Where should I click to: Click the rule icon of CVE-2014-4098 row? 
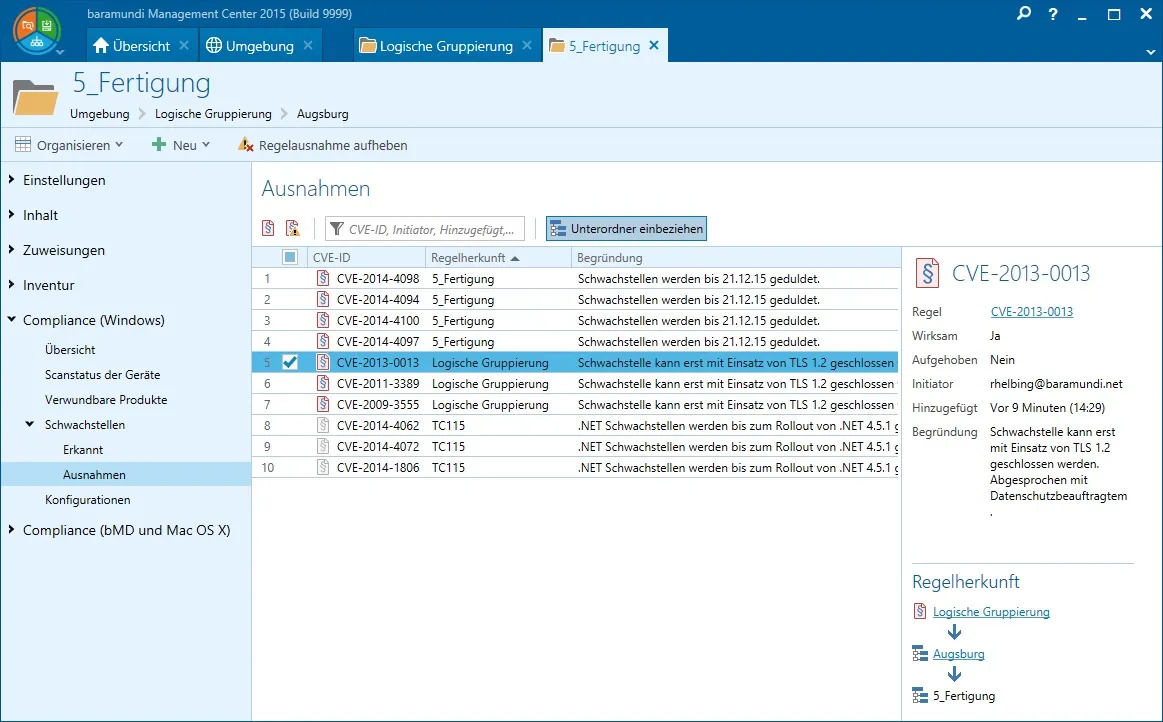tap(323, 278)
